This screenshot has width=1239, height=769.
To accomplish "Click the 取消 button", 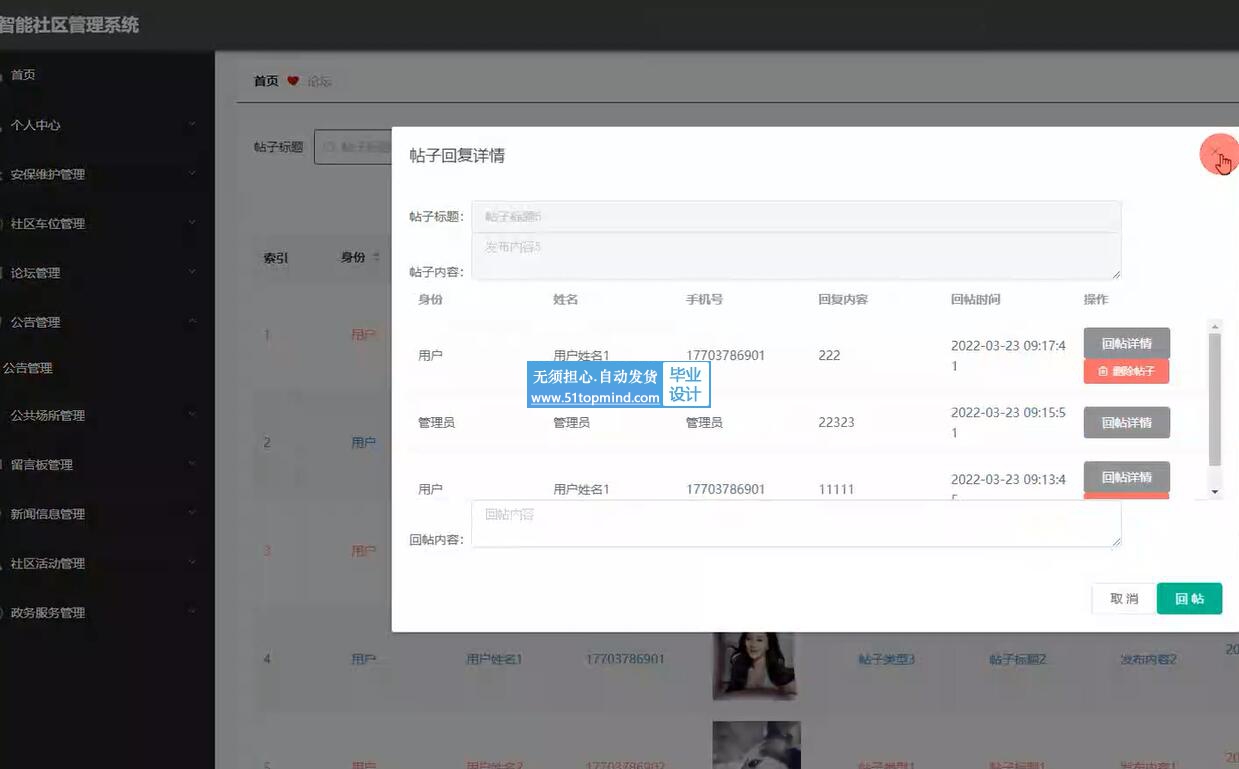I will [x=1124, y=599].
